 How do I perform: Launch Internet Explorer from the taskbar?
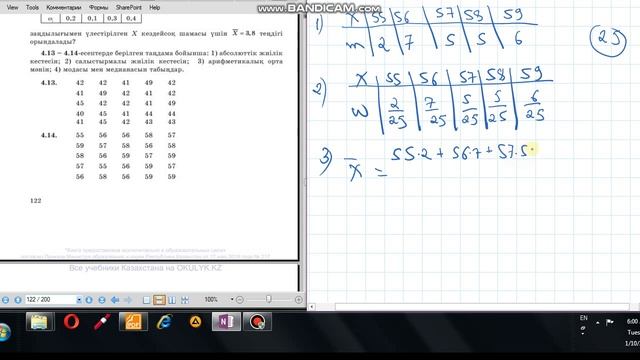click(164, 322)
